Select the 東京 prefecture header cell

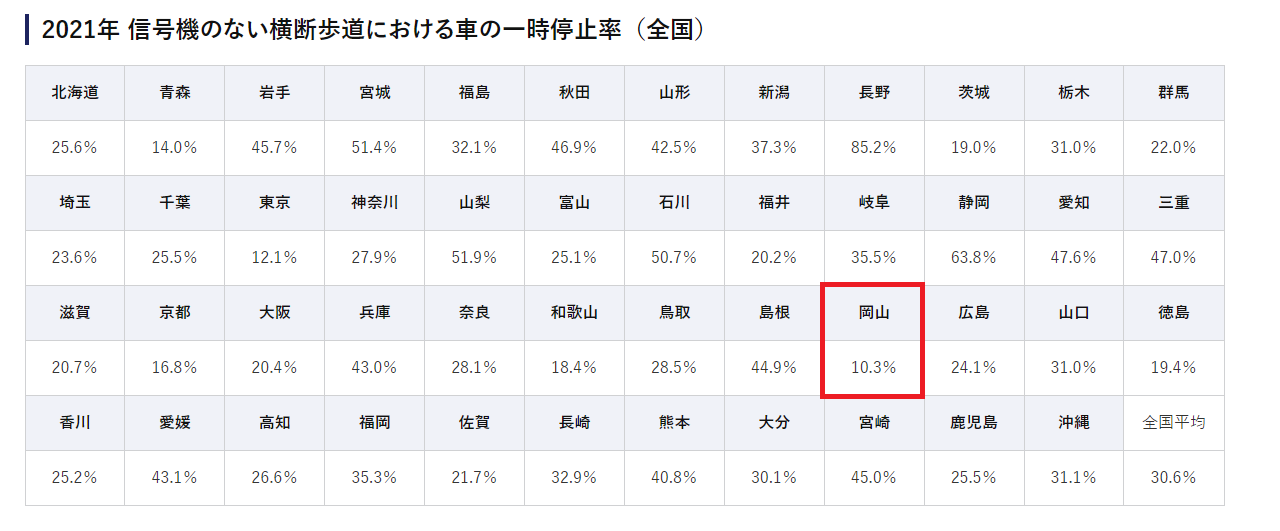[x=275, y=203]
